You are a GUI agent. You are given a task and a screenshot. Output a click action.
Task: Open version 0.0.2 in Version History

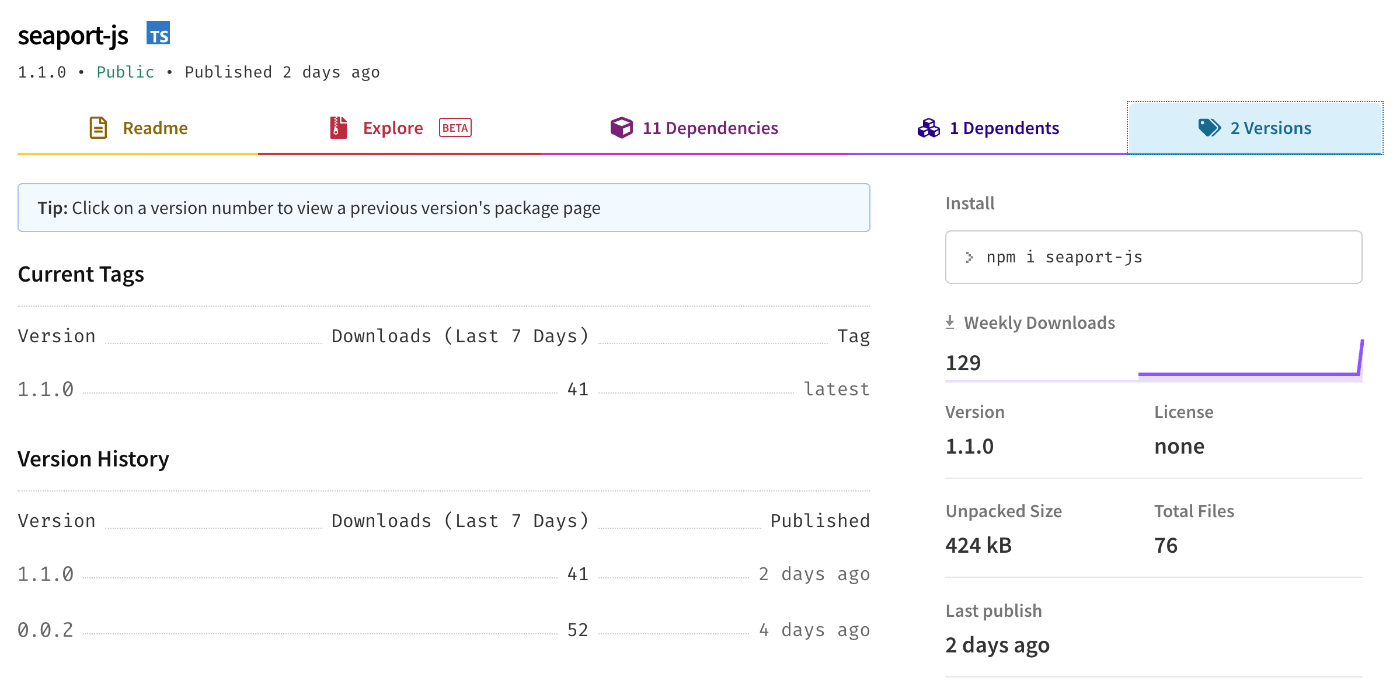click(46, 630)
